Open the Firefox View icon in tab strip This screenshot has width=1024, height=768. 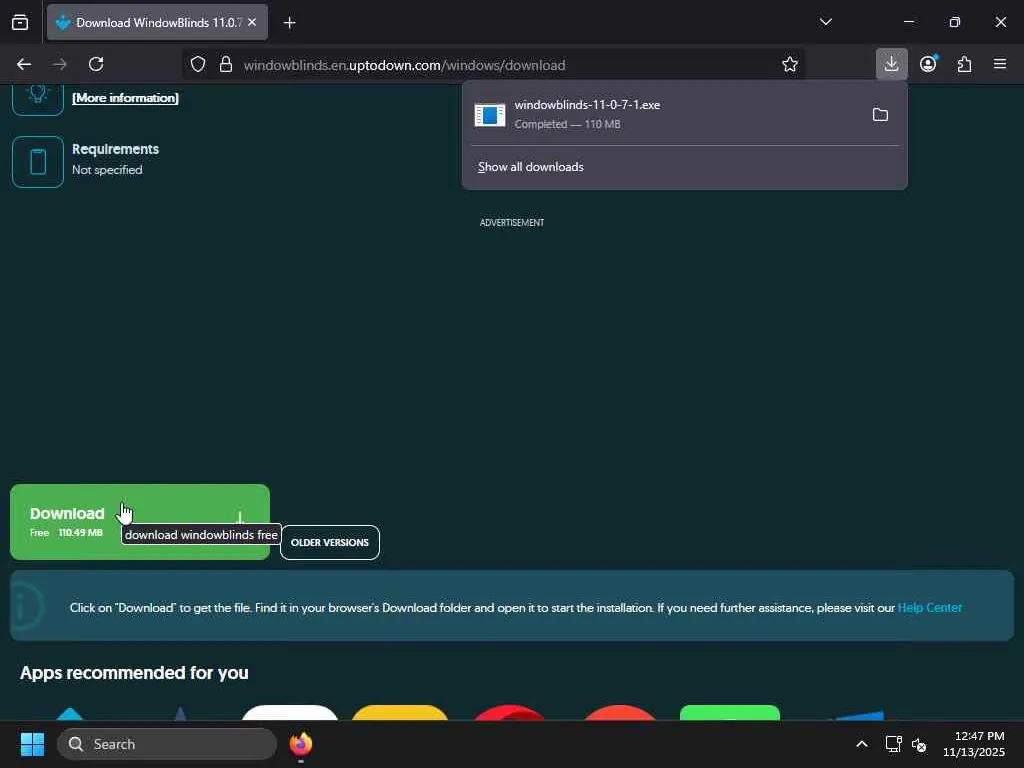point(20,22)
